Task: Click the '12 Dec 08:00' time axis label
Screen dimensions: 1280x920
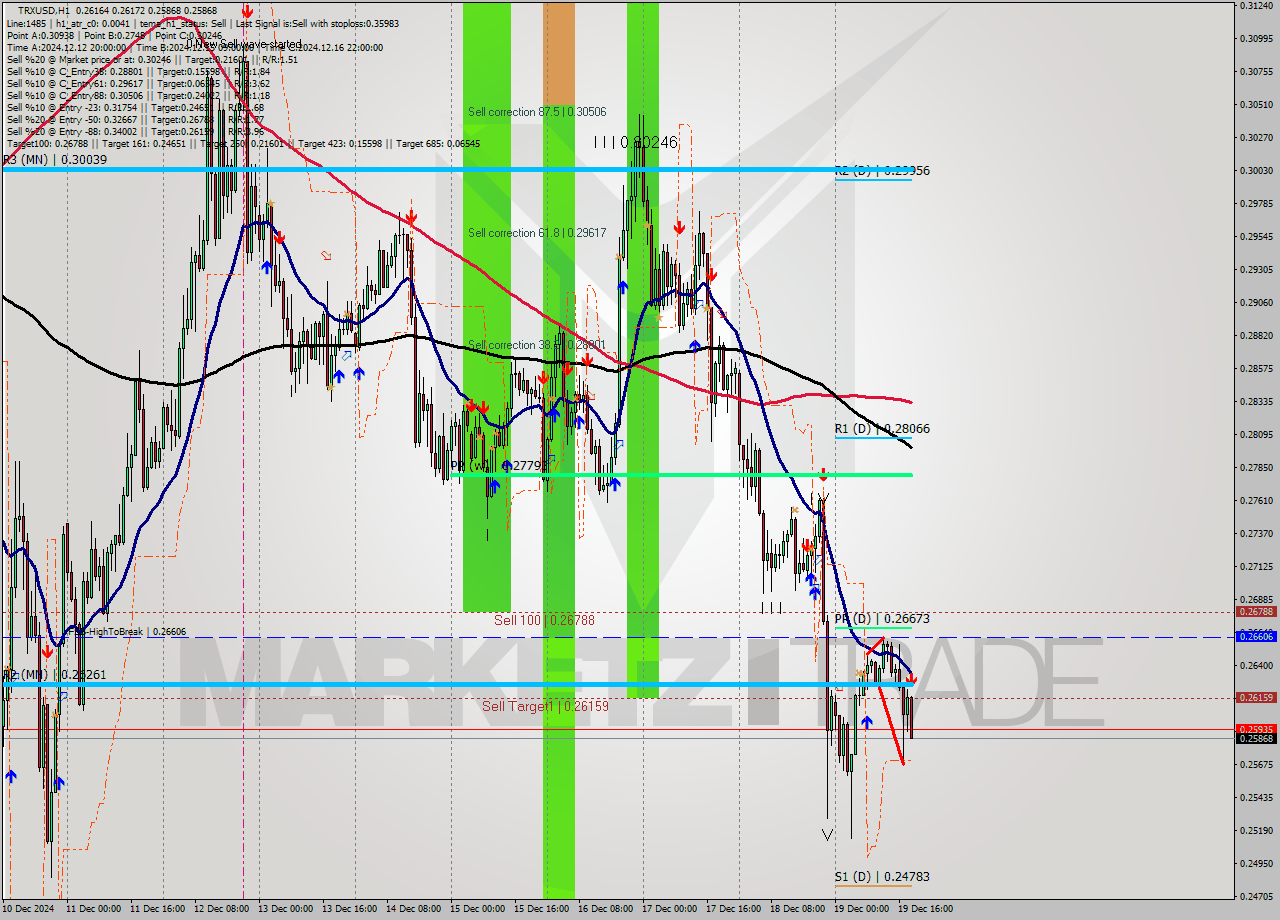Action: (x=222, y=909)
